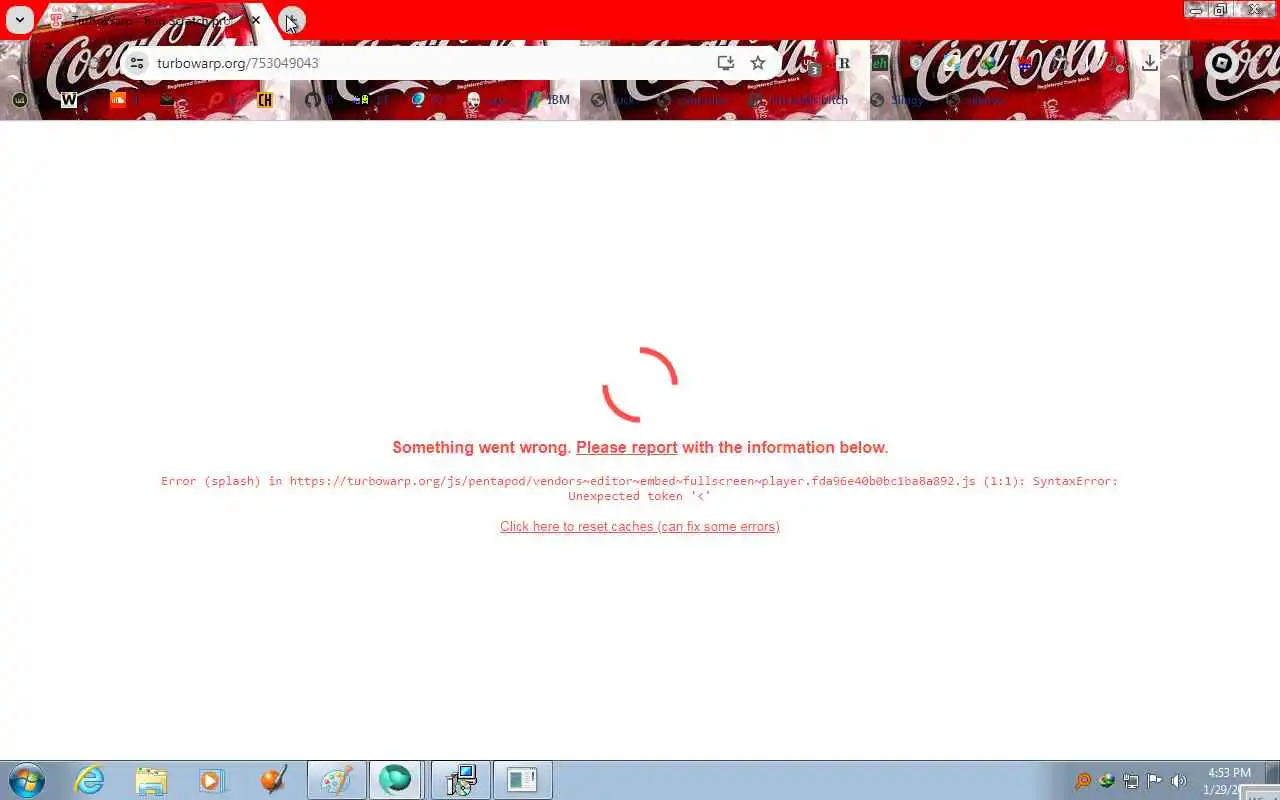Open the clock showing 4:53 PM
Viewport: 1280px width, 800px height.
tap(1229, 781)
